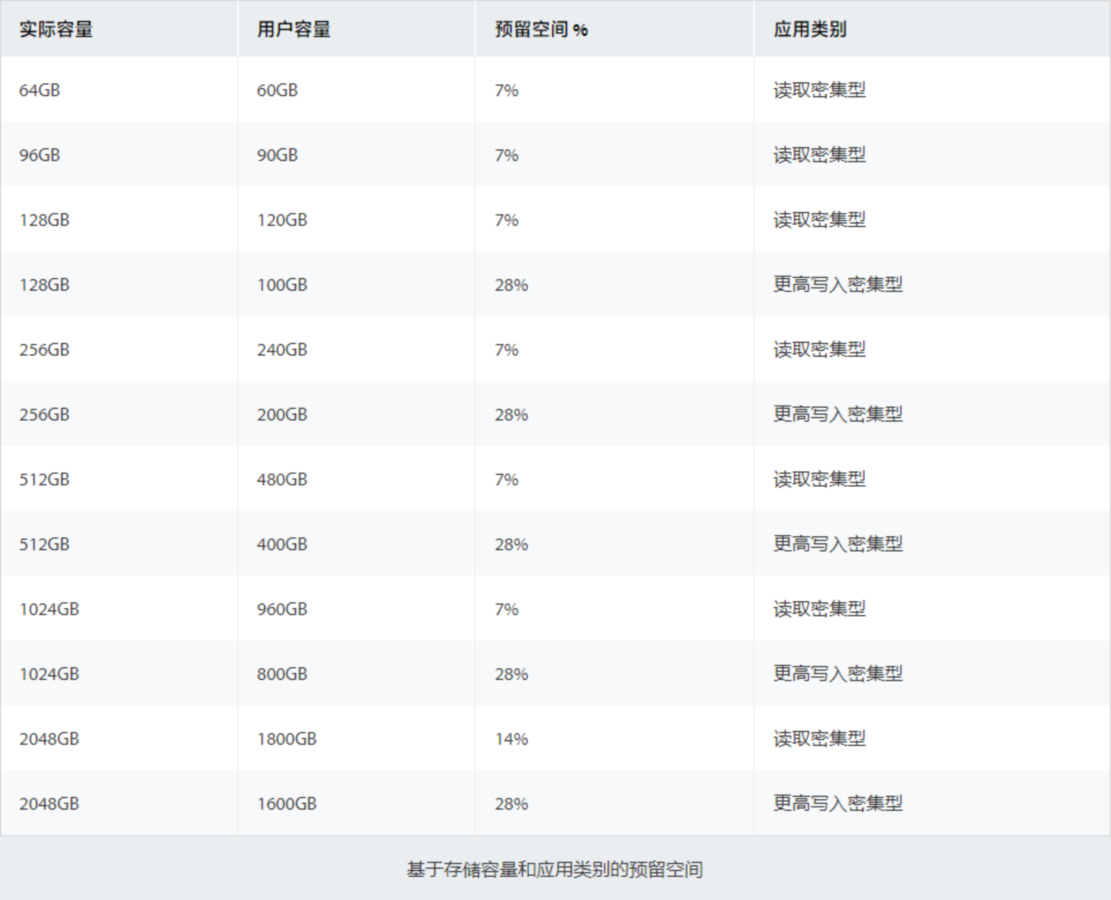Click the table caption 基于存储容量和应用类别的预留空间

pyautogui.click(x=555, y=868)
